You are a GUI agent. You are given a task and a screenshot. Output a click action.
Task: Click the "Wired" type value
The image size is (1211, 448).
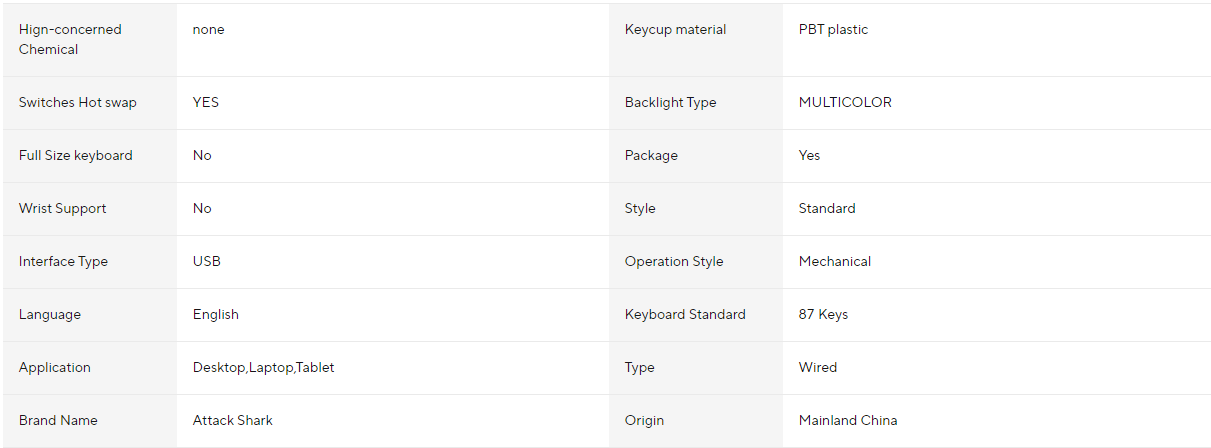pyautogui.click(x=818, y=368)
